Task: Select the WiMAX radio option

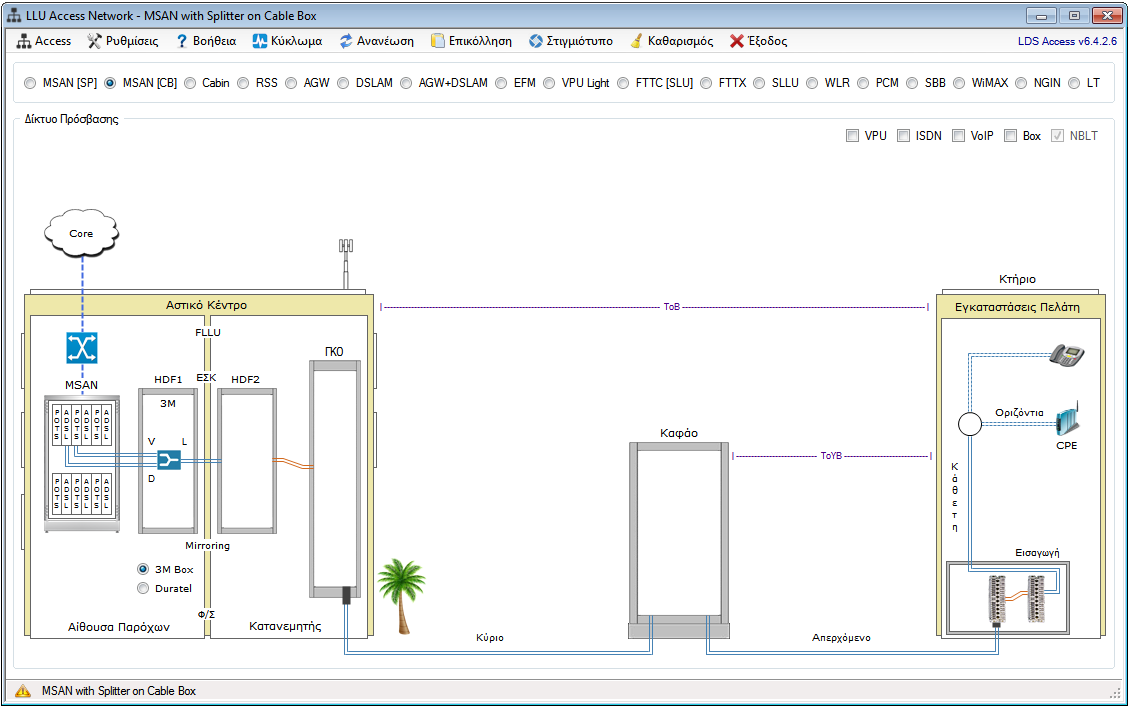Action: pos(960,83)
